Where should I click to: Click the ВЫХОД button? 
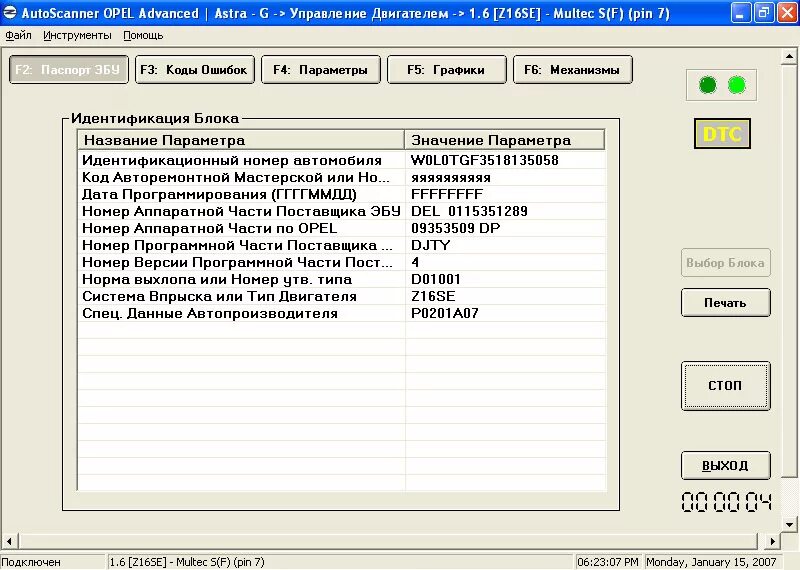pos(726,465)
